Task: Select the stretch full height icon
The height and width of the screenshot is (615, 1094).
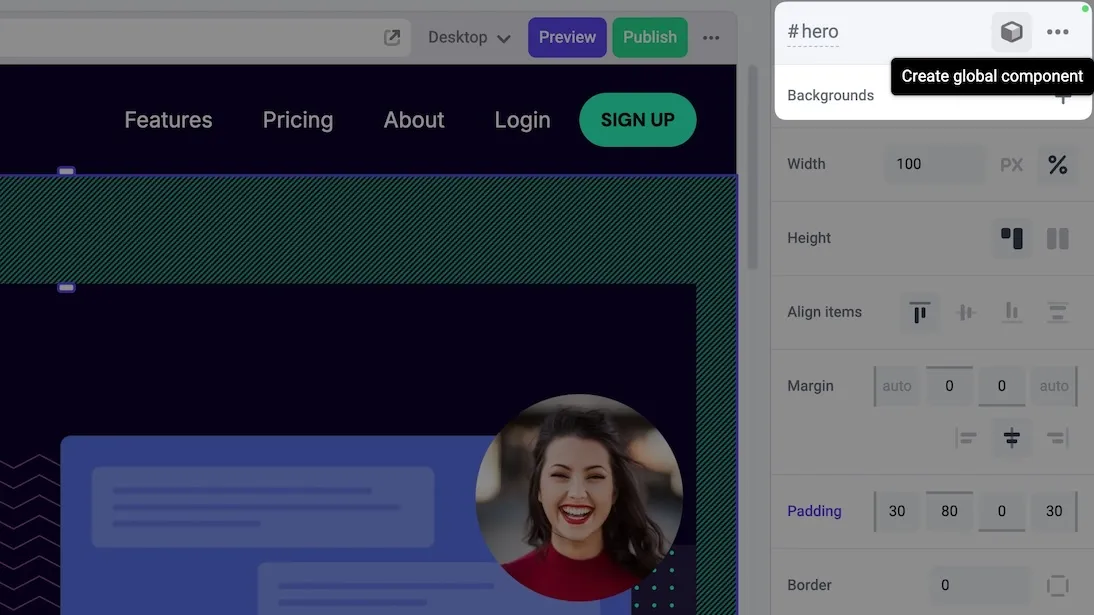Action: pyautogui.click(x=1057, y=238)
